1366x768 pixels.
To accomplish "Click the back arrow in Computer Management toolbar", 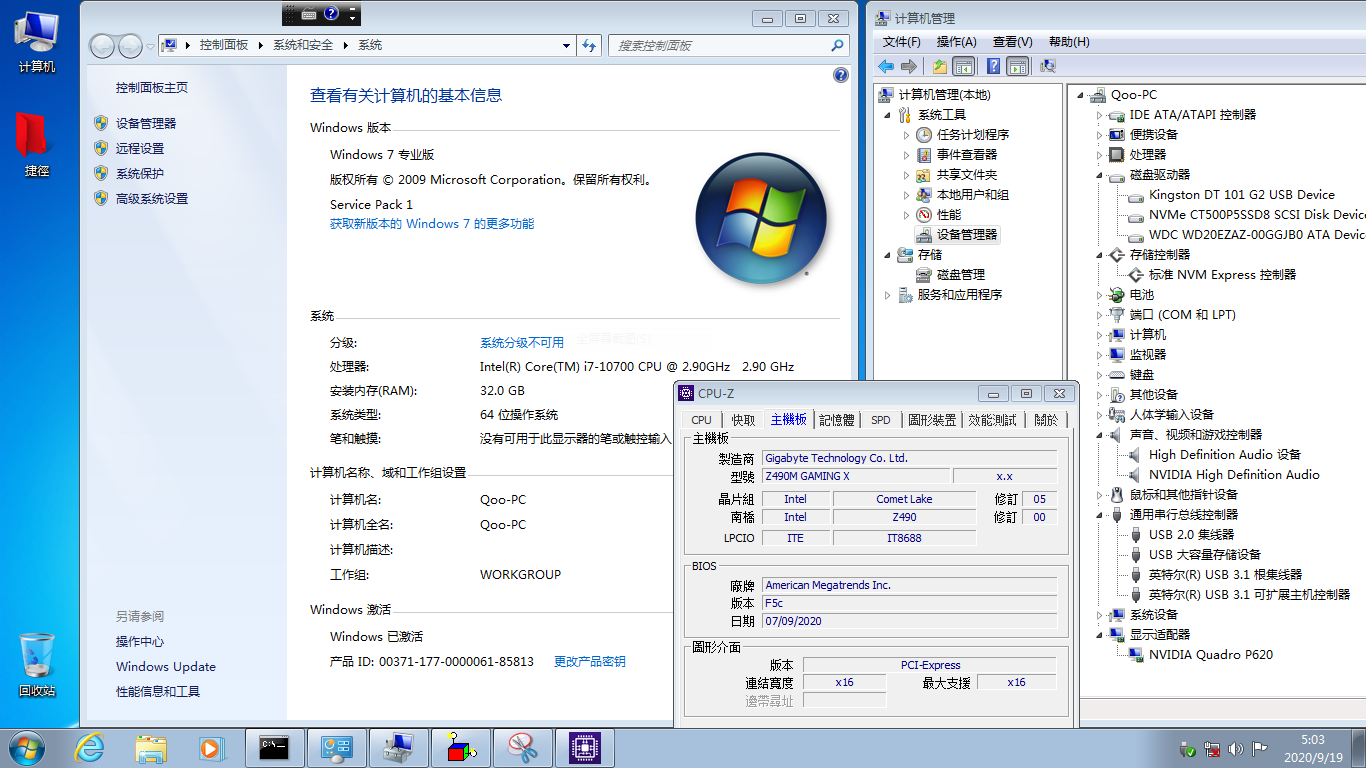I will coord(884,66).
